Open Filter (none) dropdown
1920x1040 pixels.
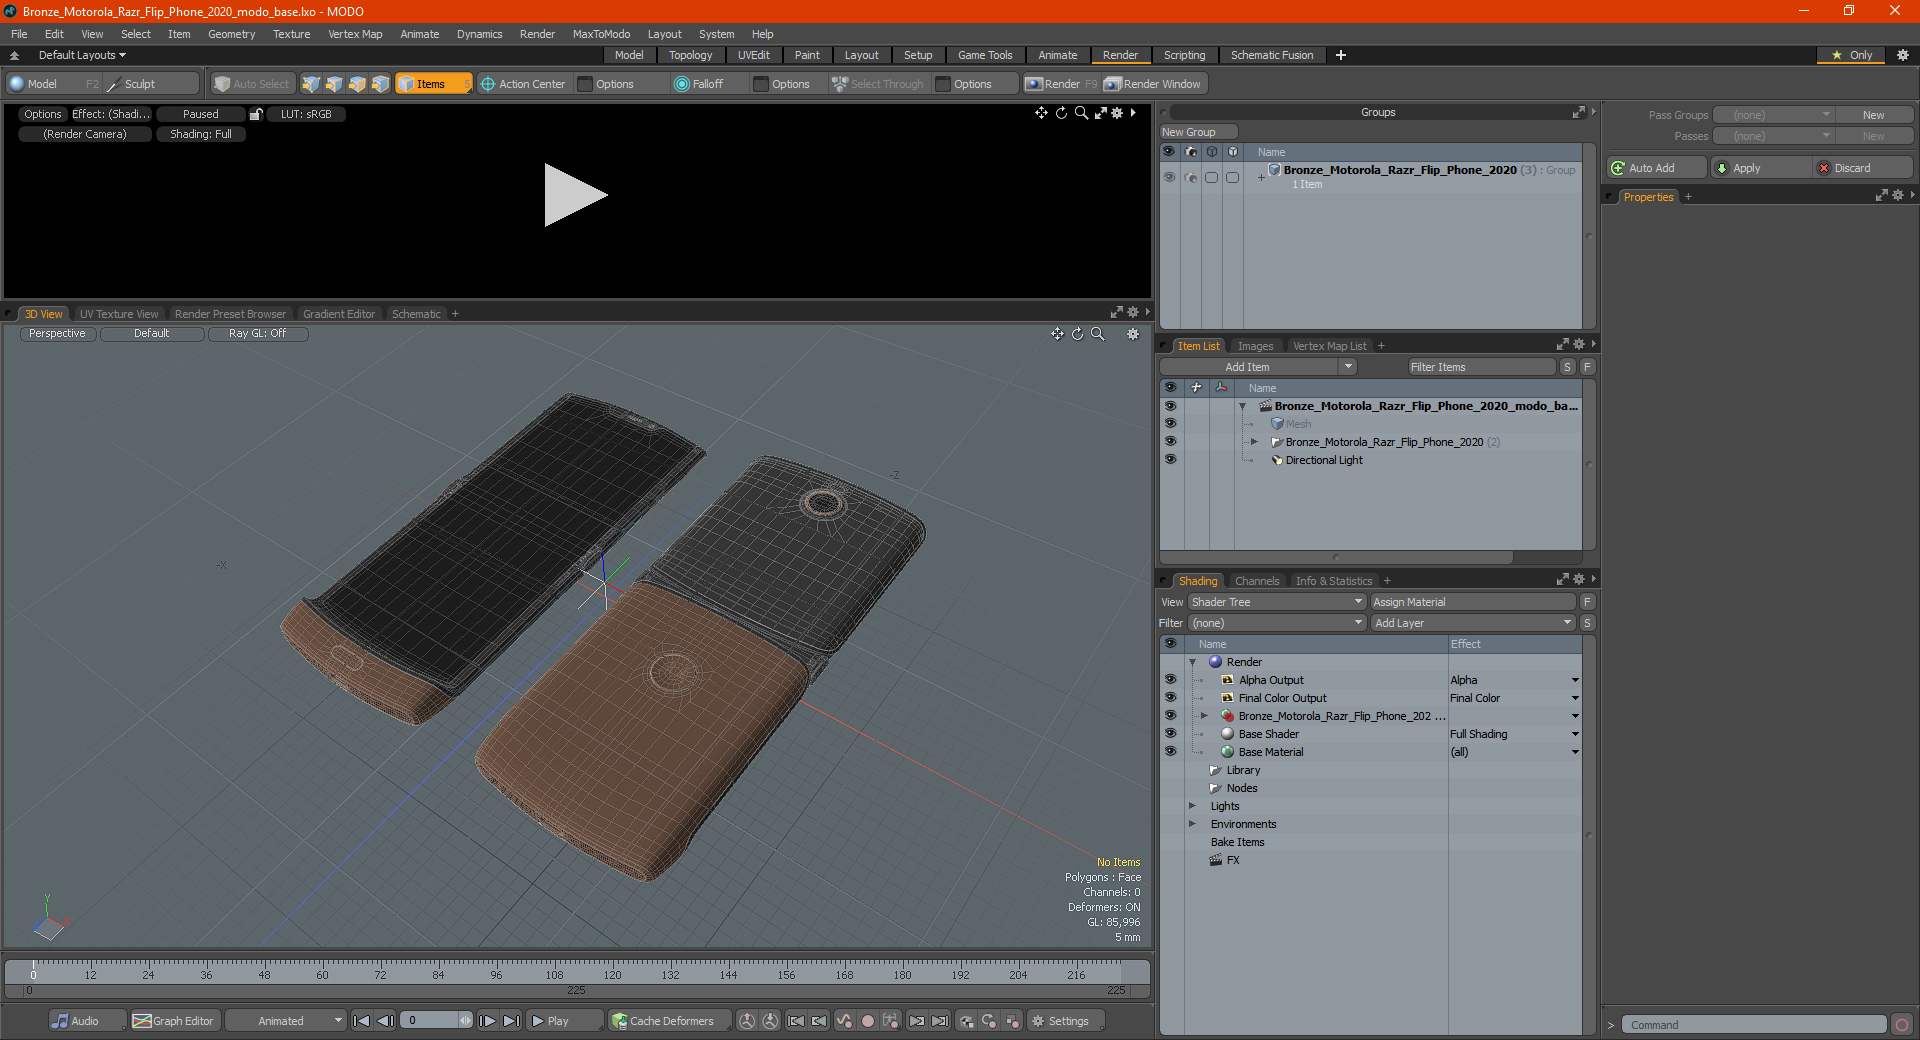point(1277,623)
